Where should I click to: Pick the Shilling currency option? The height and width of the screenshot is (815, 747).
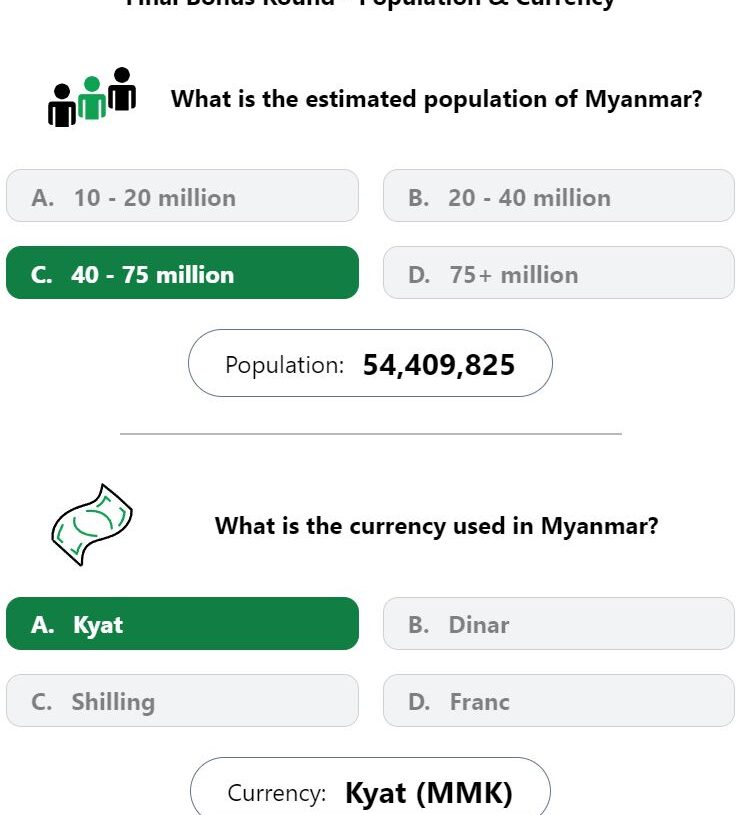coord(182,701)
